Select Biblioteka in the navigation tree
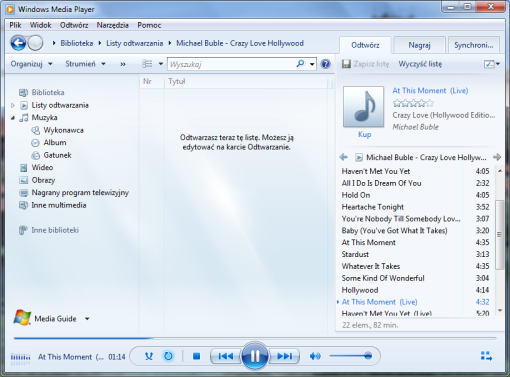510x377 pixels. (x=48, y=92)
